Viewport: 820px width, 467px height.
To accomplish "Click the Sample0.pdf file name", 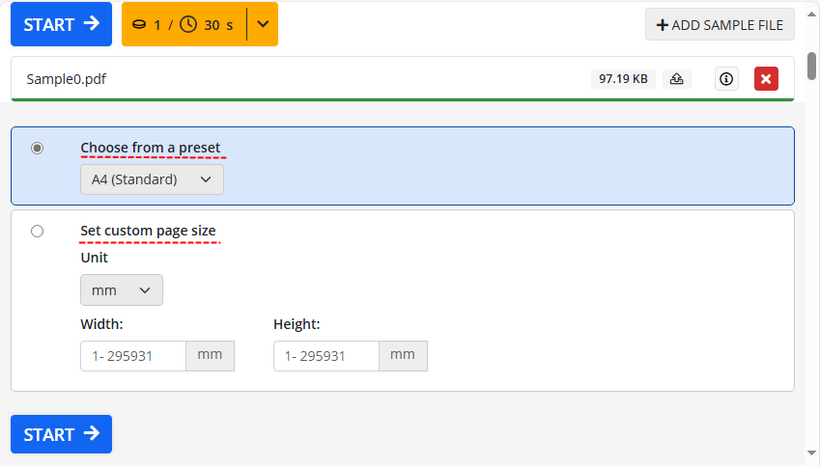I will 66,80.
